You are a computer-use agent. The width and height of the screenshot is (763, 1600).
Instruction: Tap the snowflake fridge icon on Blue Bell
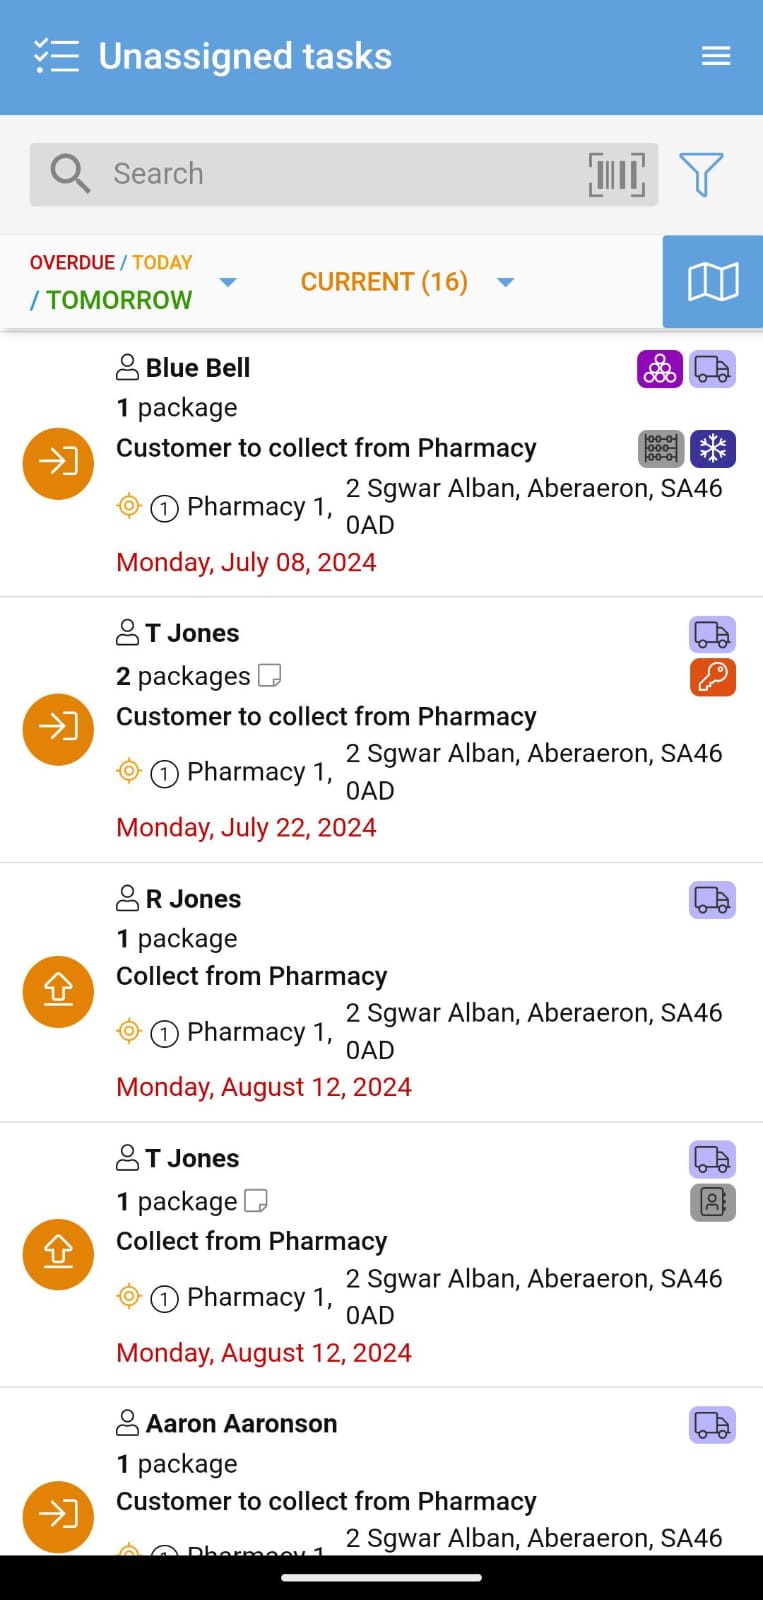(713, 449)
